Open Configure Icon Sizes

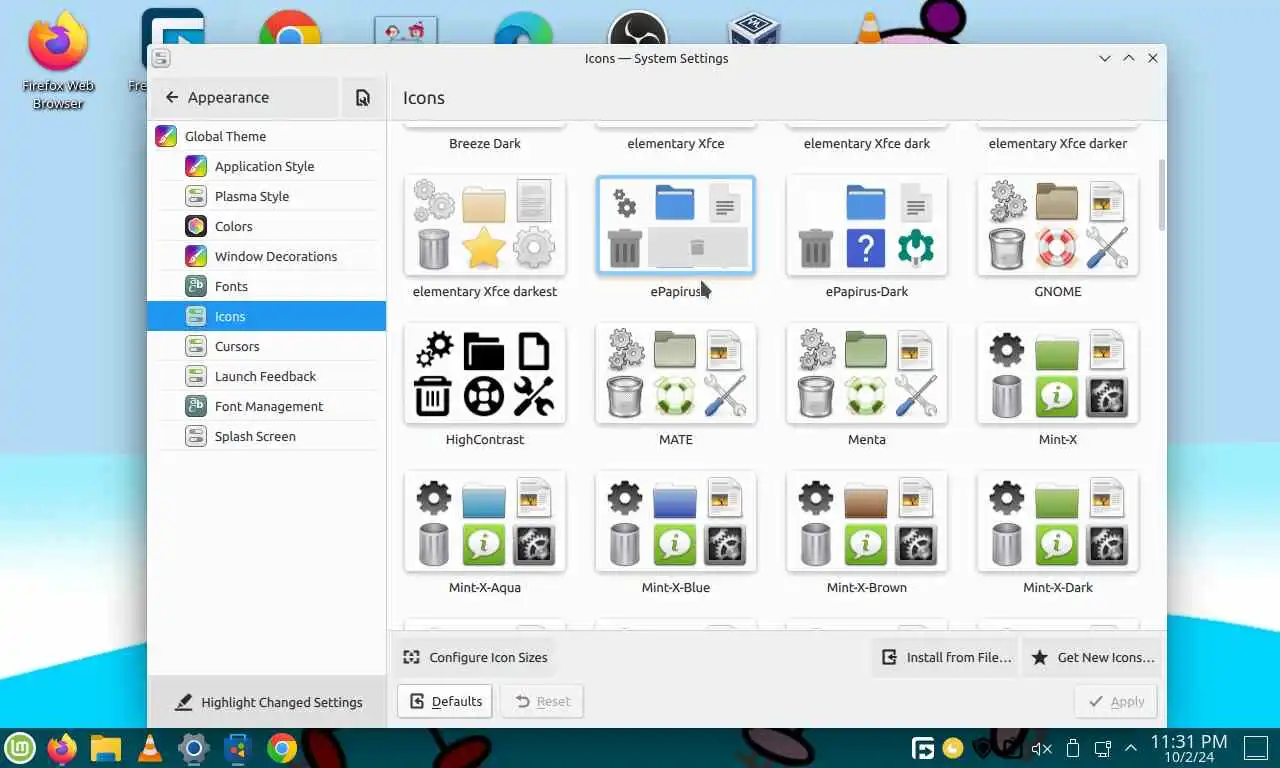pos(475,657)
